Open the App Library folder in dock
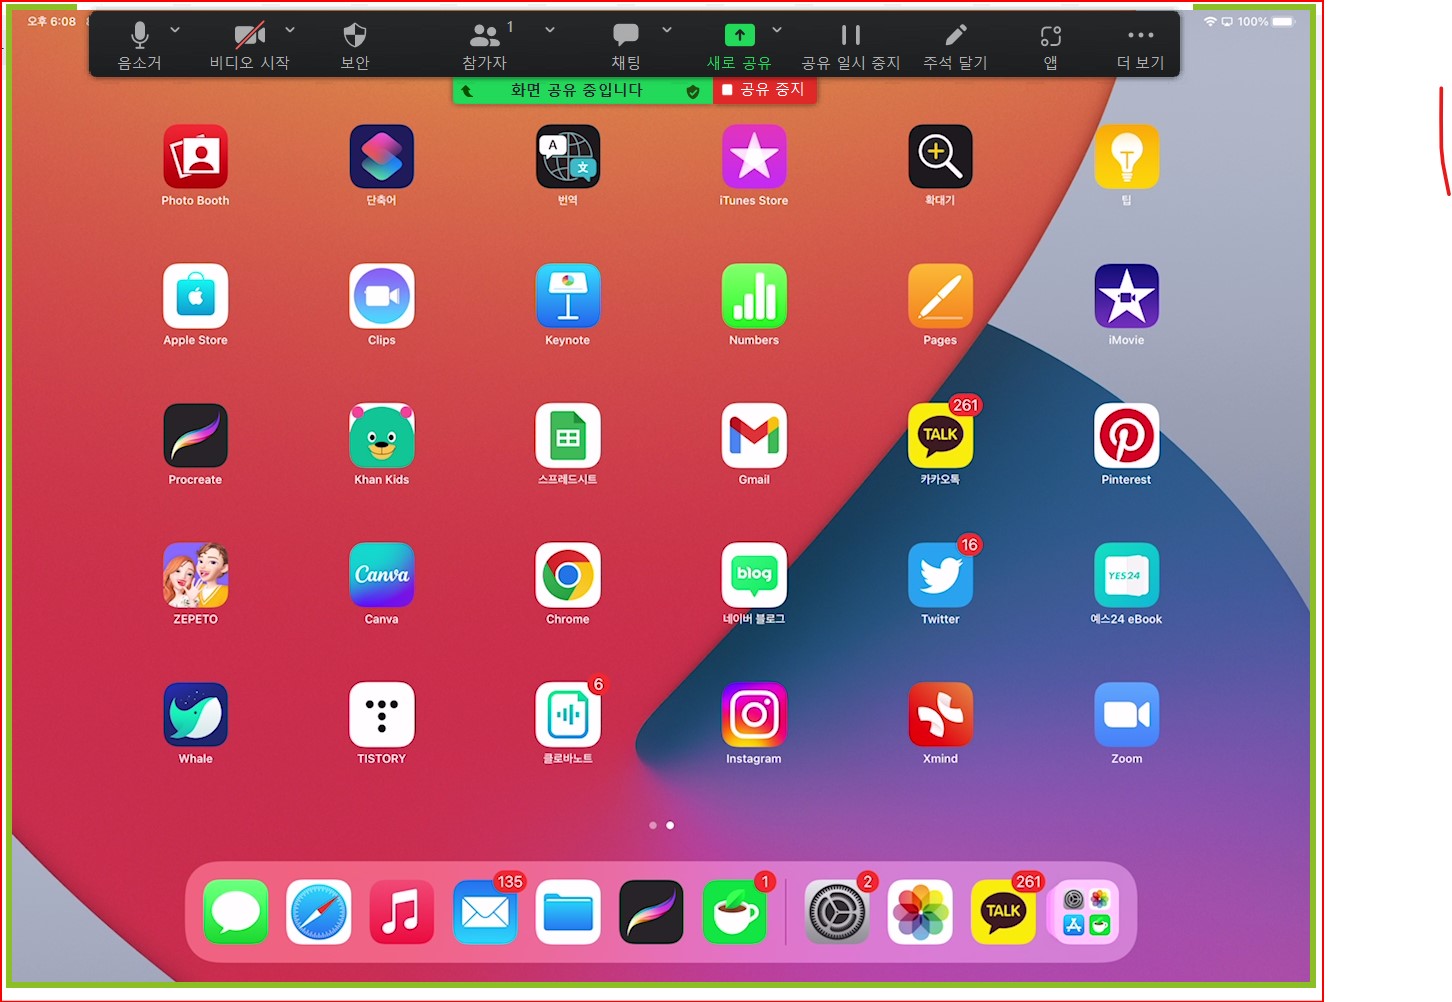The image size is (1452, 1002). (1086, 912)
